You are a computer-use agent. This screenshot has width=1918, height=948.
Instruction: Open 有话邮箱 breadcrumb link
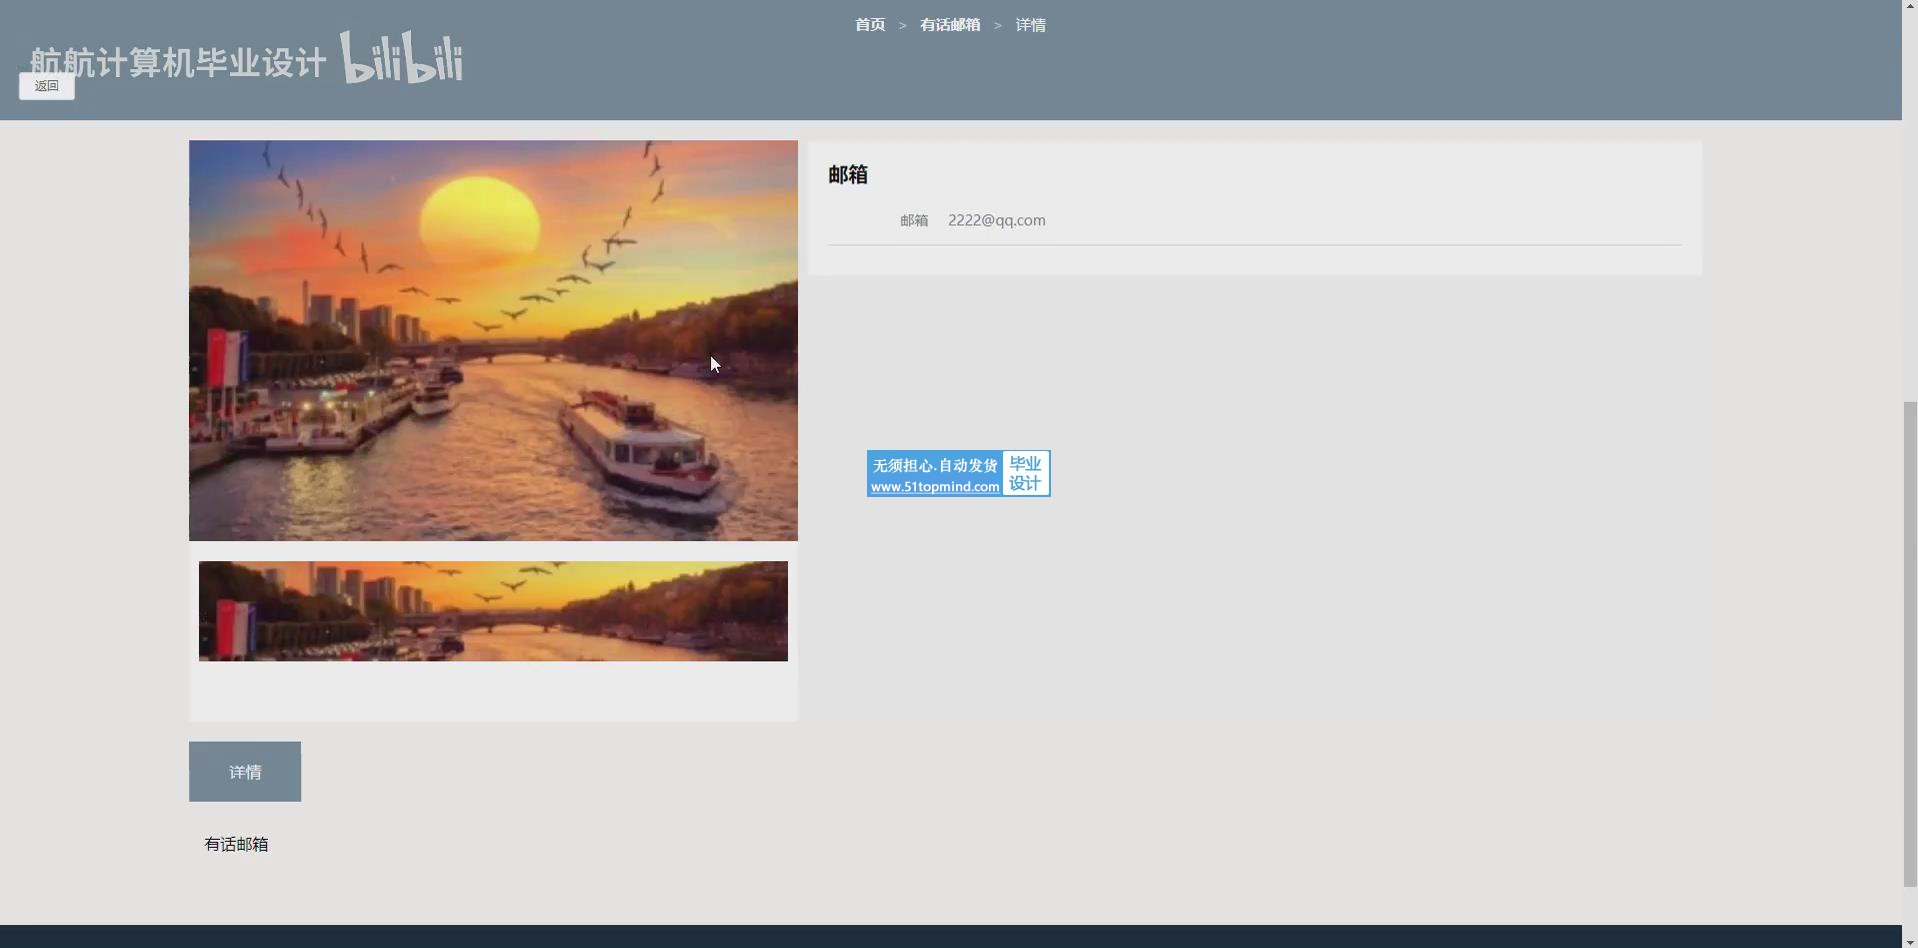click(x=950, y=25)
